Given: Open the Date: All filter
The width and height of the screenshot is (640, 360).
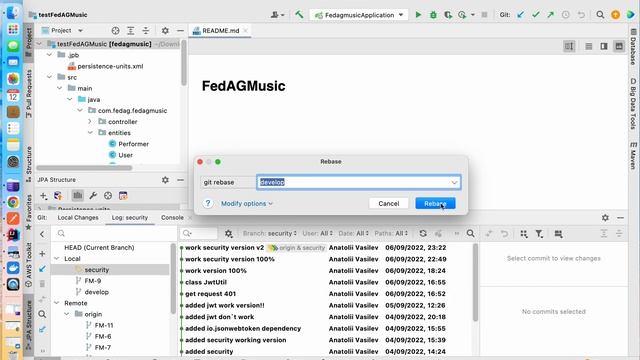Looking at the screenshot, I should [x=353, y=233].
